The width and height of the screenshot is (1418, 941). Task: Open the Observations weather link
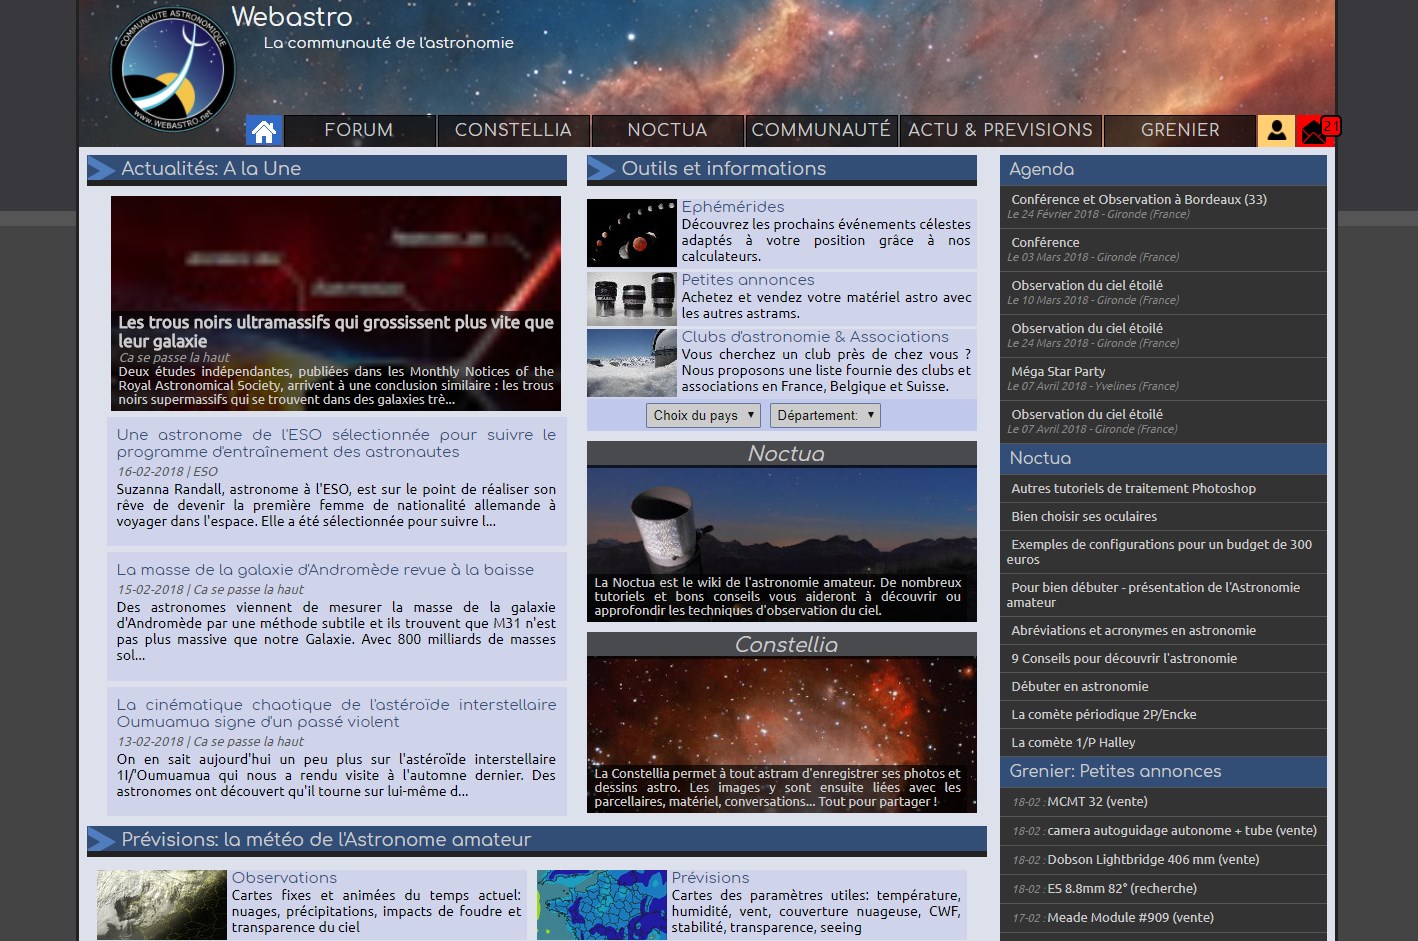click(284, 878)
